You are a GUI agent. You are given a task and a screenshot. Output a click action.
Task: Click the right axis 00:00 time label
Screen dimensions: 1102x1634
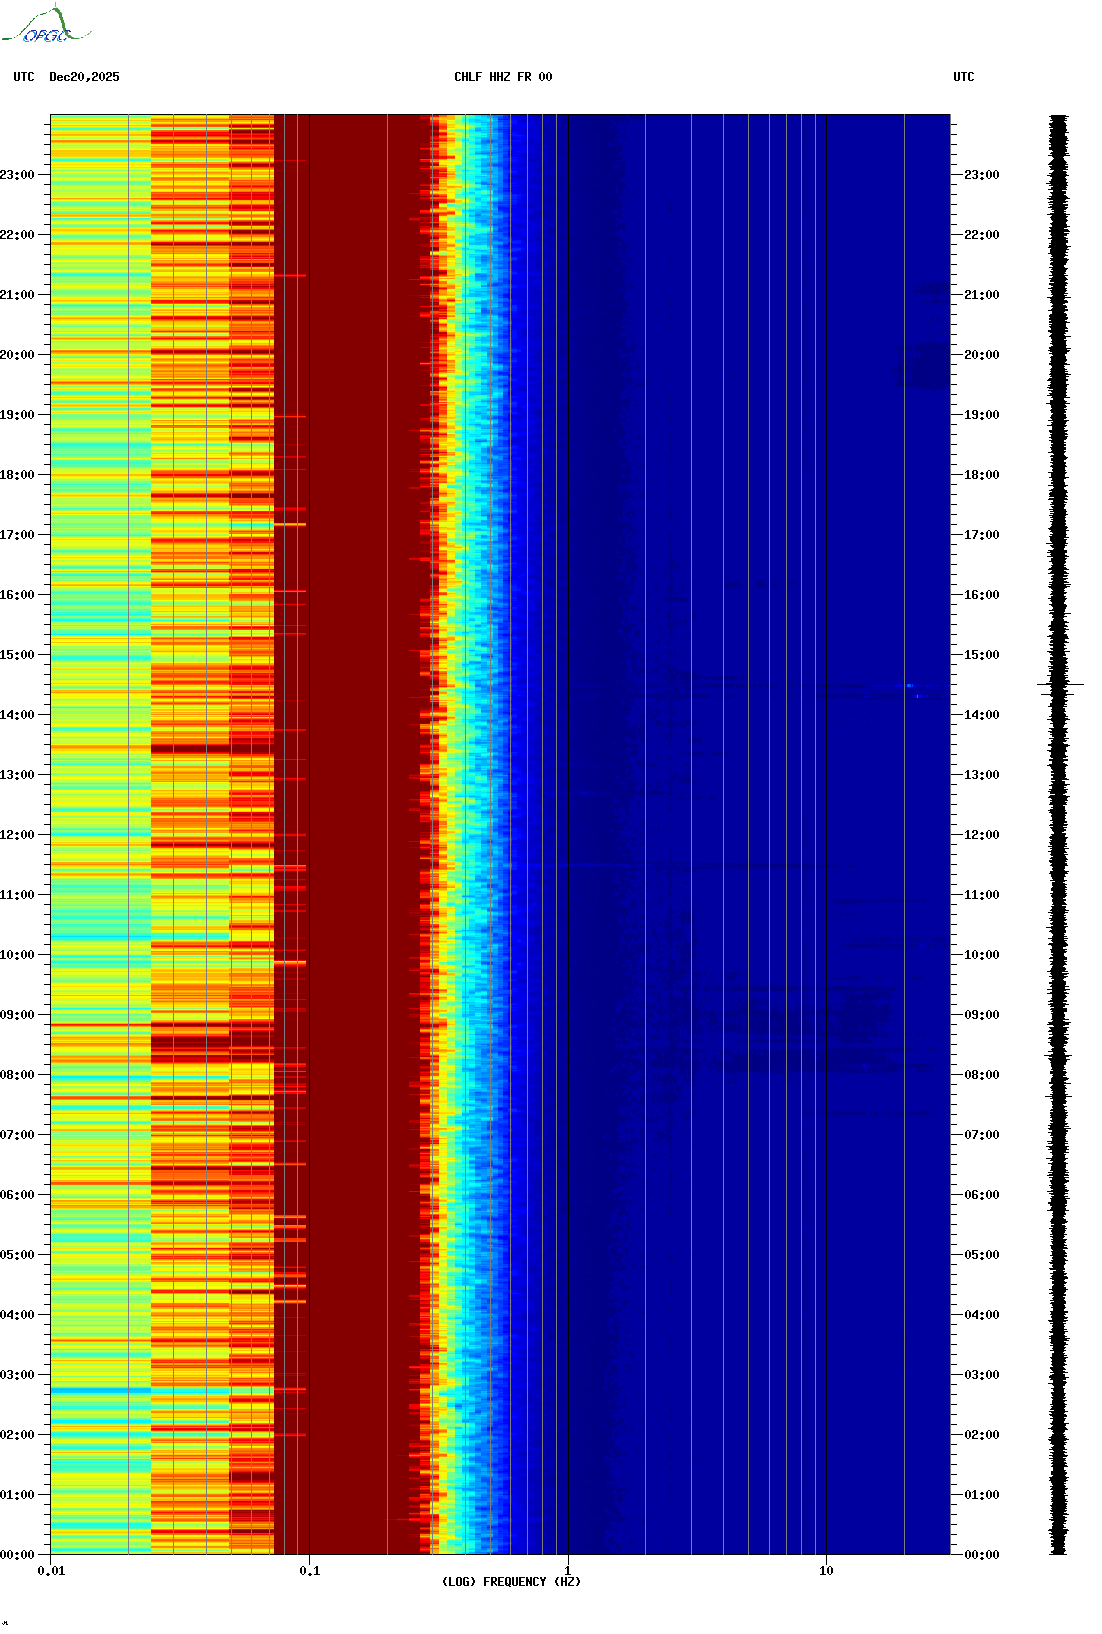click(x=981, y=1555)
